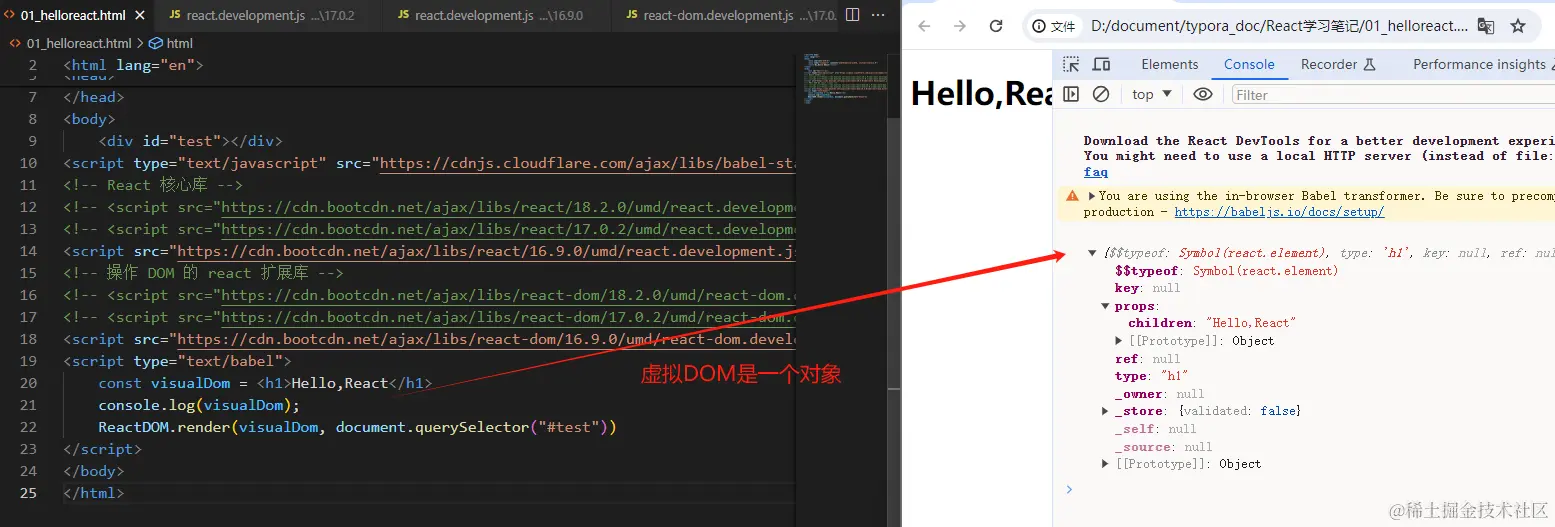Switch to react.development.js 17.0.2 editor tab

click(263, 16)
